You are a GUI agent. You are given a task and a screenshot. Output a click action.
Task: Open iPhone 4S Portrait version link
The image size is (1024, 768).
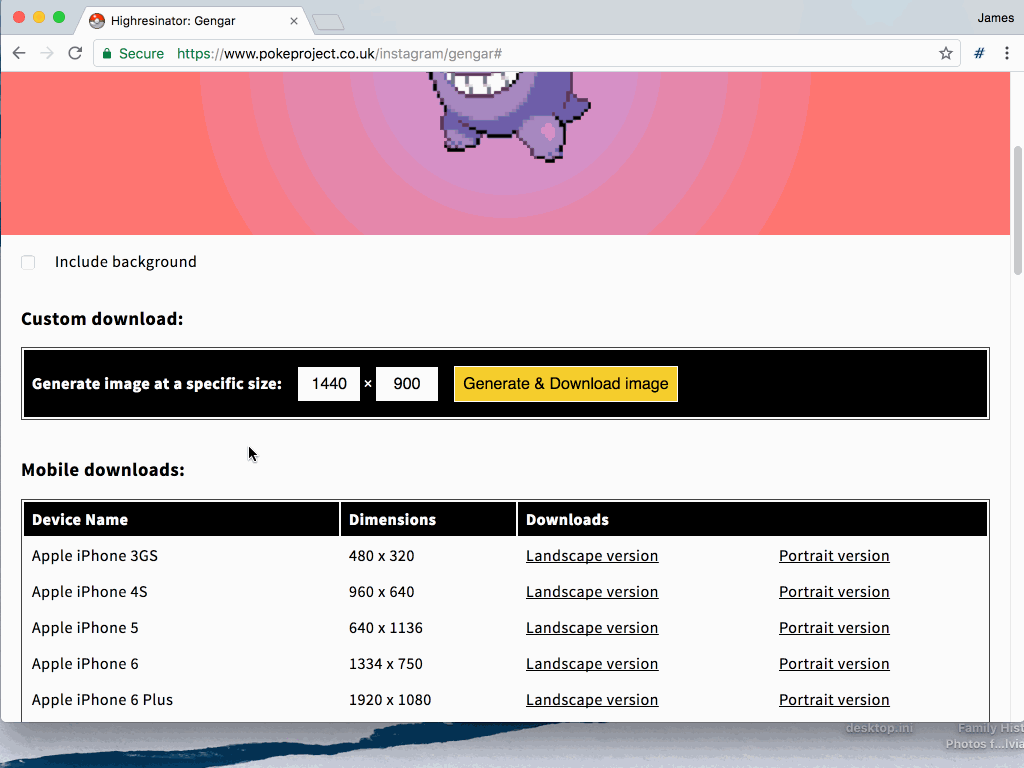tap(834, 592)
